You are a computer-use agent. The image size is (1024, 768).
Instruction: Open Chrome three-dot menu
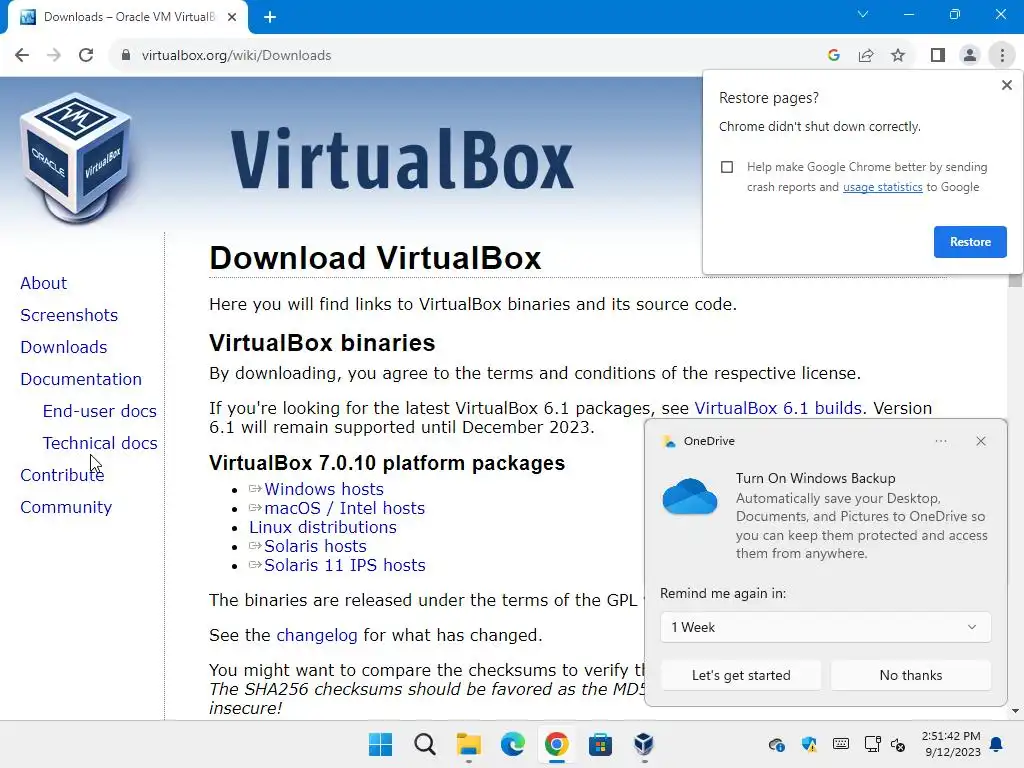pyautogui.click(x=1002, y=56)
